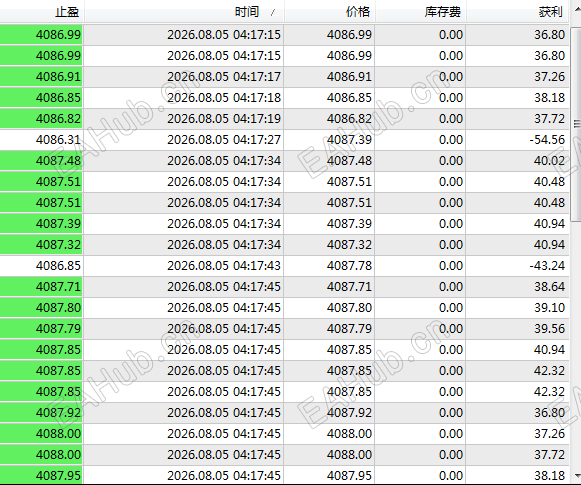Select price cell 4086.91
The height and width of the screenshot is (485, 581).
329,77
